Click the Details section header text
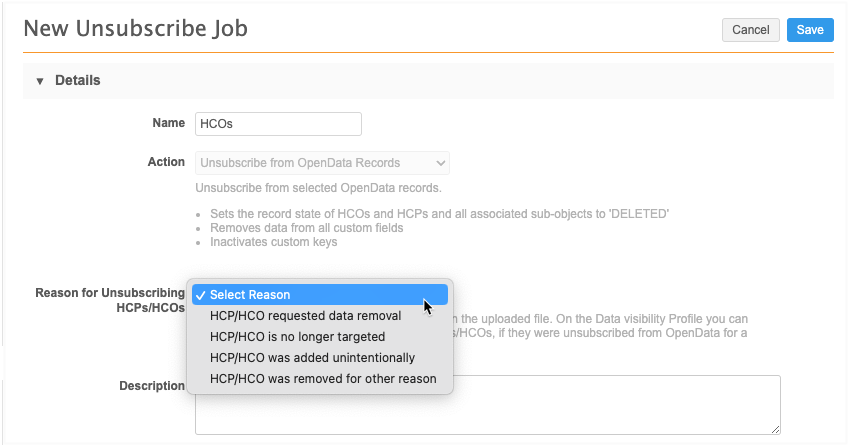The image size is (850, 447). 78,80
